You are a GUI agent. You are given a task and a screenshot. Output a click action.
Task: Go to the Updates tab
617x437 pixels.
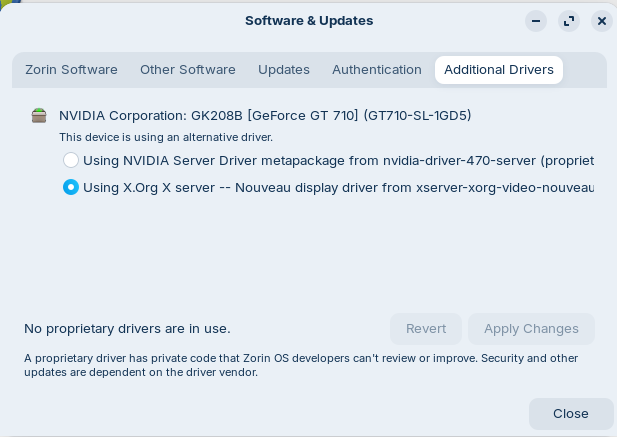tap(284, 70)
